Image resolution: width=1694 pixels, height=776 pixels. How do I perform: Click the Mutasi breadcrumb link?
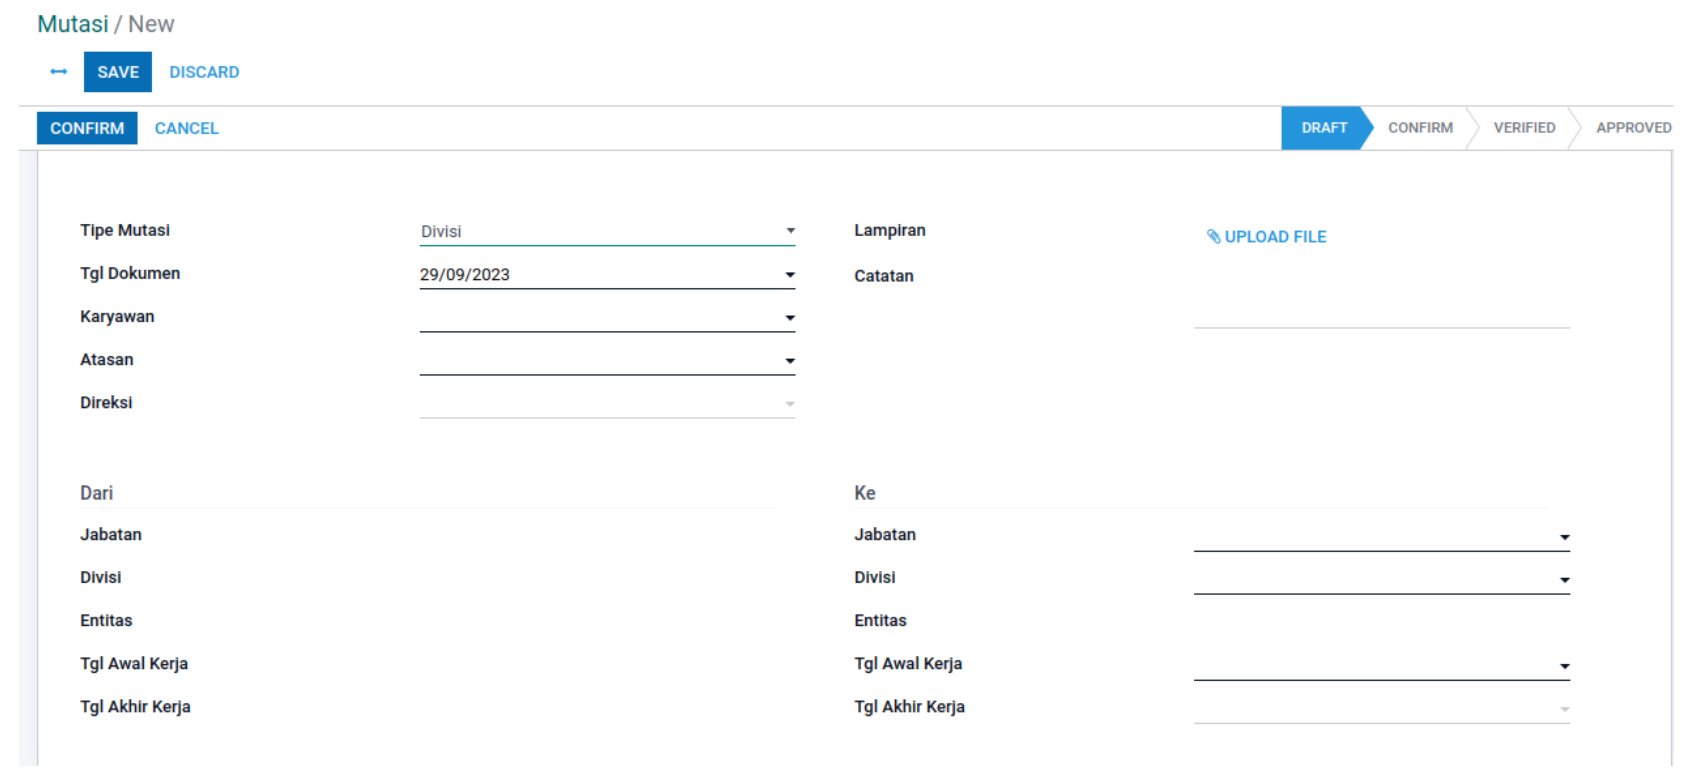point(72,24)
